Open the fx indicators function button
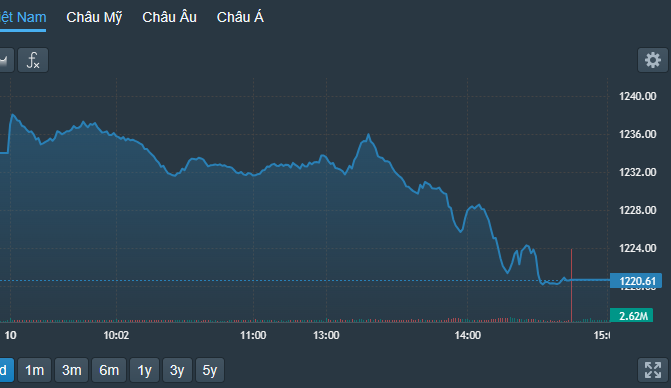Screen dimensions: 671x388 33,60
